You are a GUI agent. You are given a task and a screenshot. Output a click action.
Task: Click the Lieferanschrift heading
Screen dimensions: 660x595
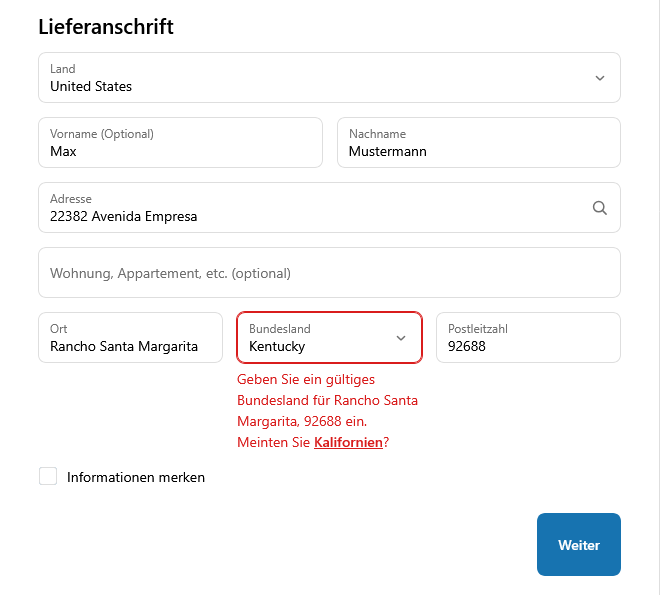point(106,27)
